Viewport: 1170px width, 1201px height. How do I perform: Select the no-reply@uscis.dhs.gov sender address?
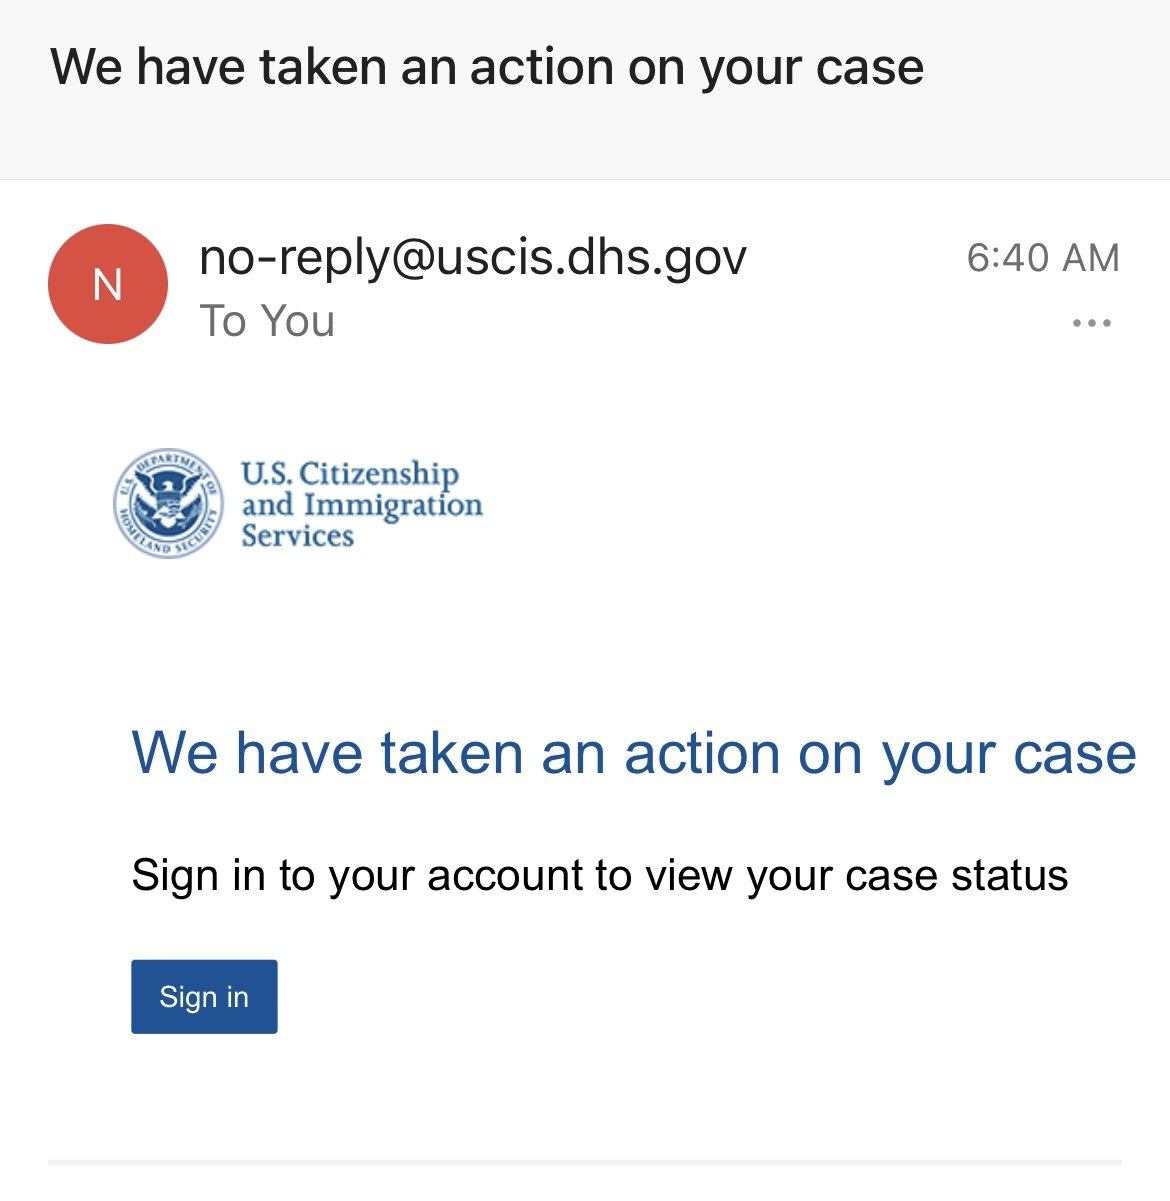[473, 257]
